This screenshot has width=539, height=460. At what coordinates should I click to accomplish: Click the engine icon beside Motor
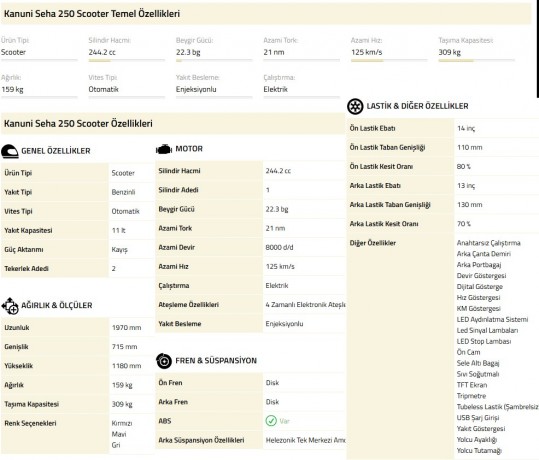pyautogui.click(x=164, y=149)
